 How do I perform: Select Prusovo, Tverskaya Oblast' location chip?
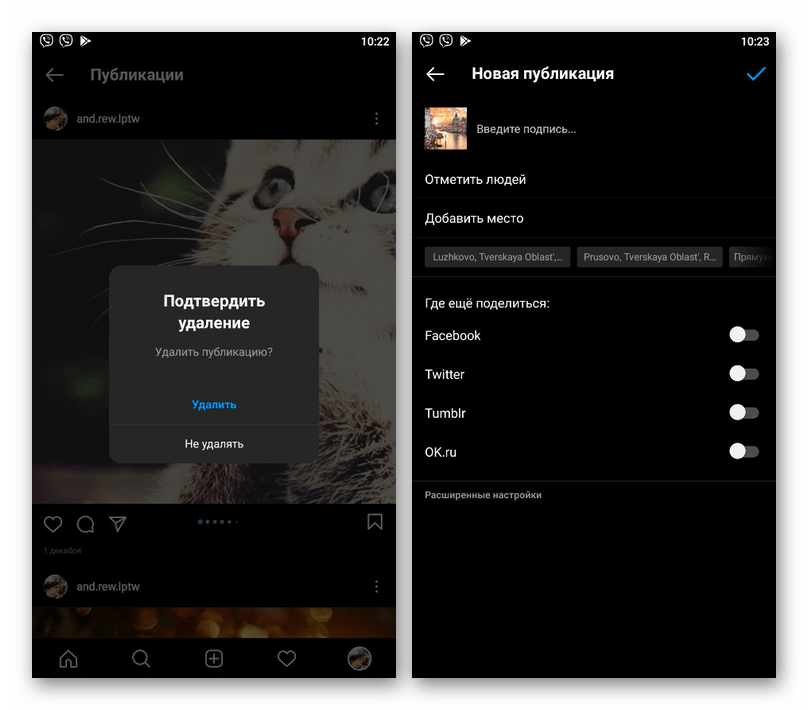[x=649, y=257]
